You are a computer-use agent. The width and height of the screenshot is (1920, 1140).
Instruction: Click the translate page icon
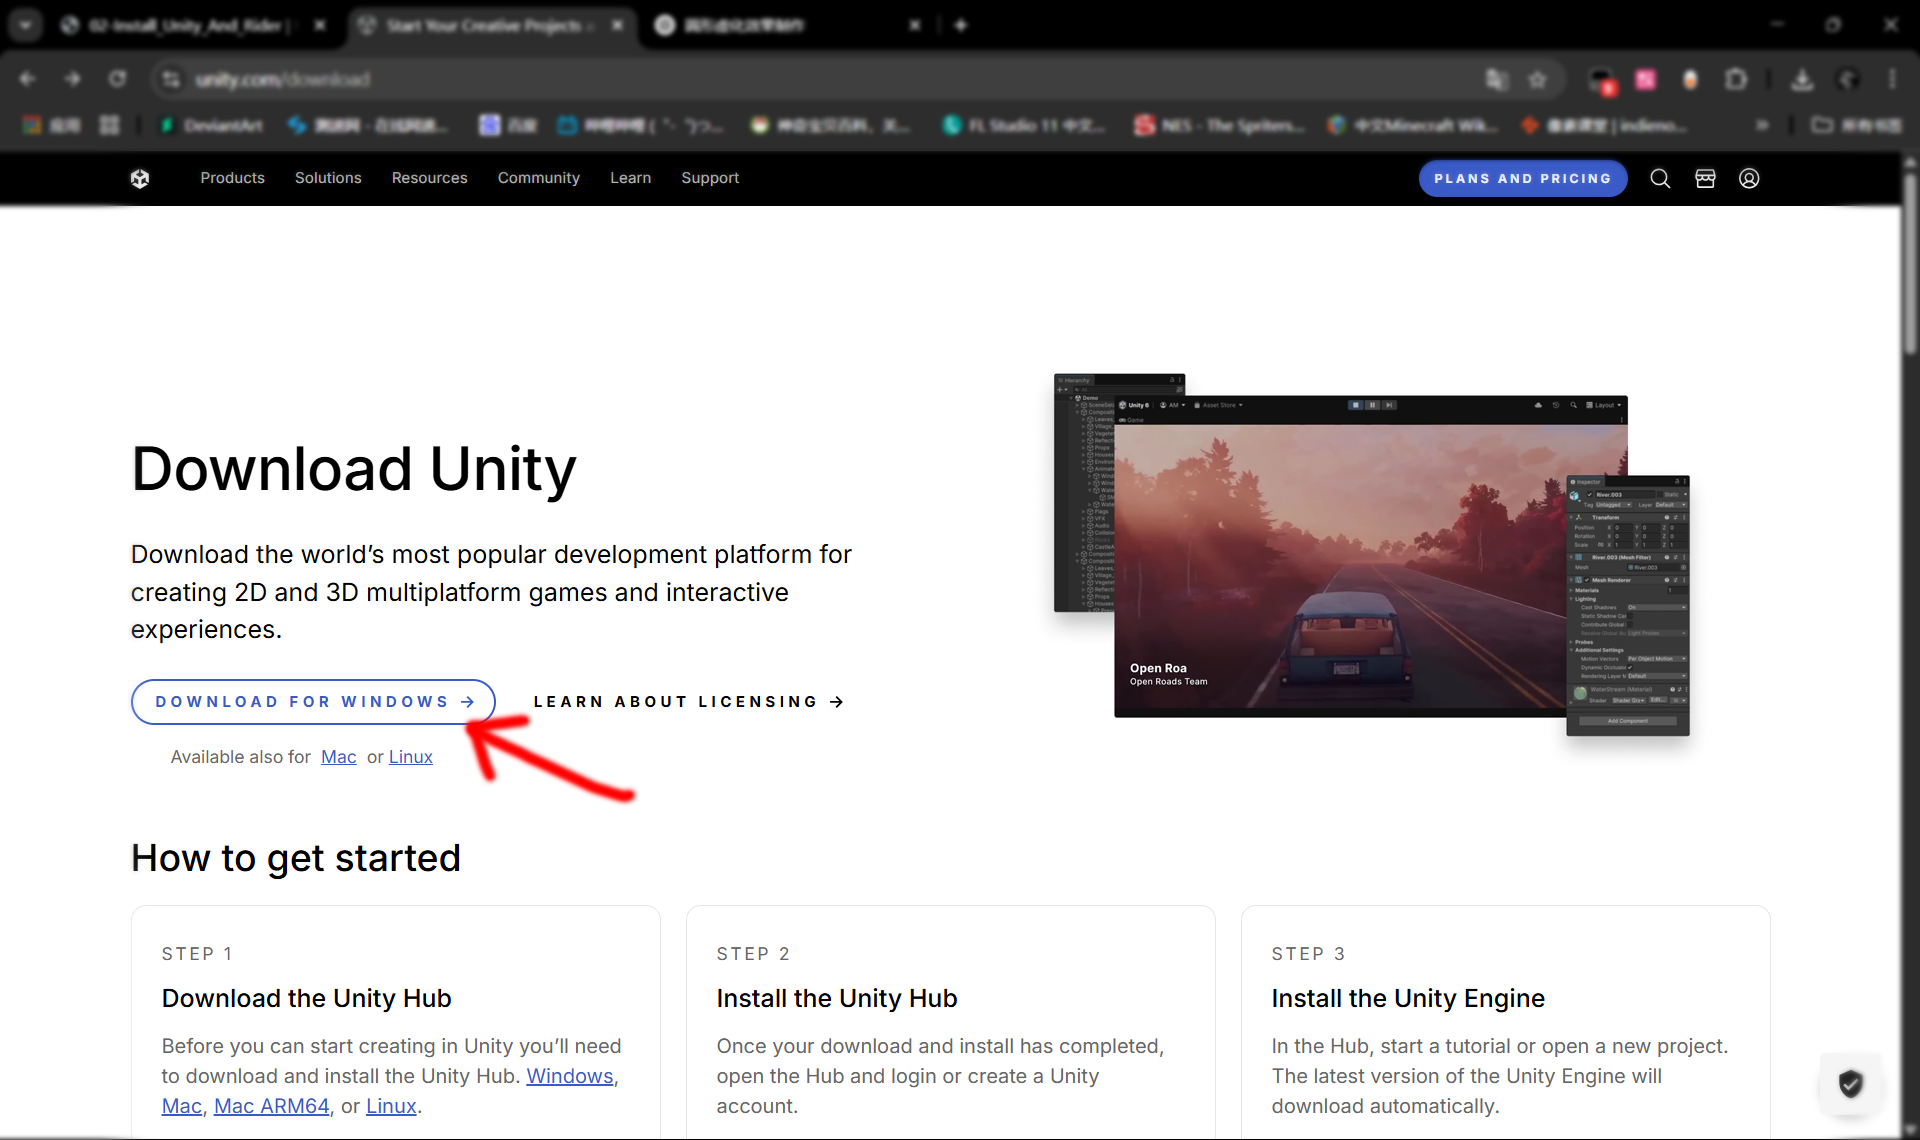point(1496,79)
